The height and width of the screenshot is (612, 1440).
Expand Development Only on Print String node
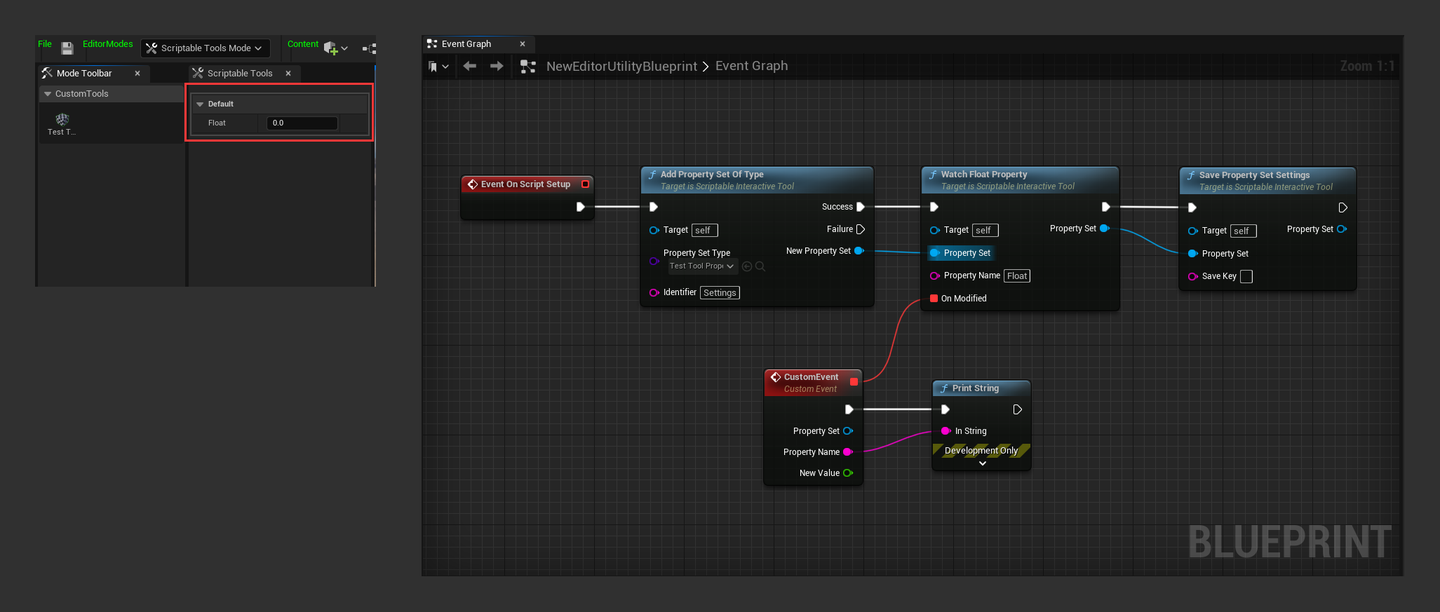981,462
